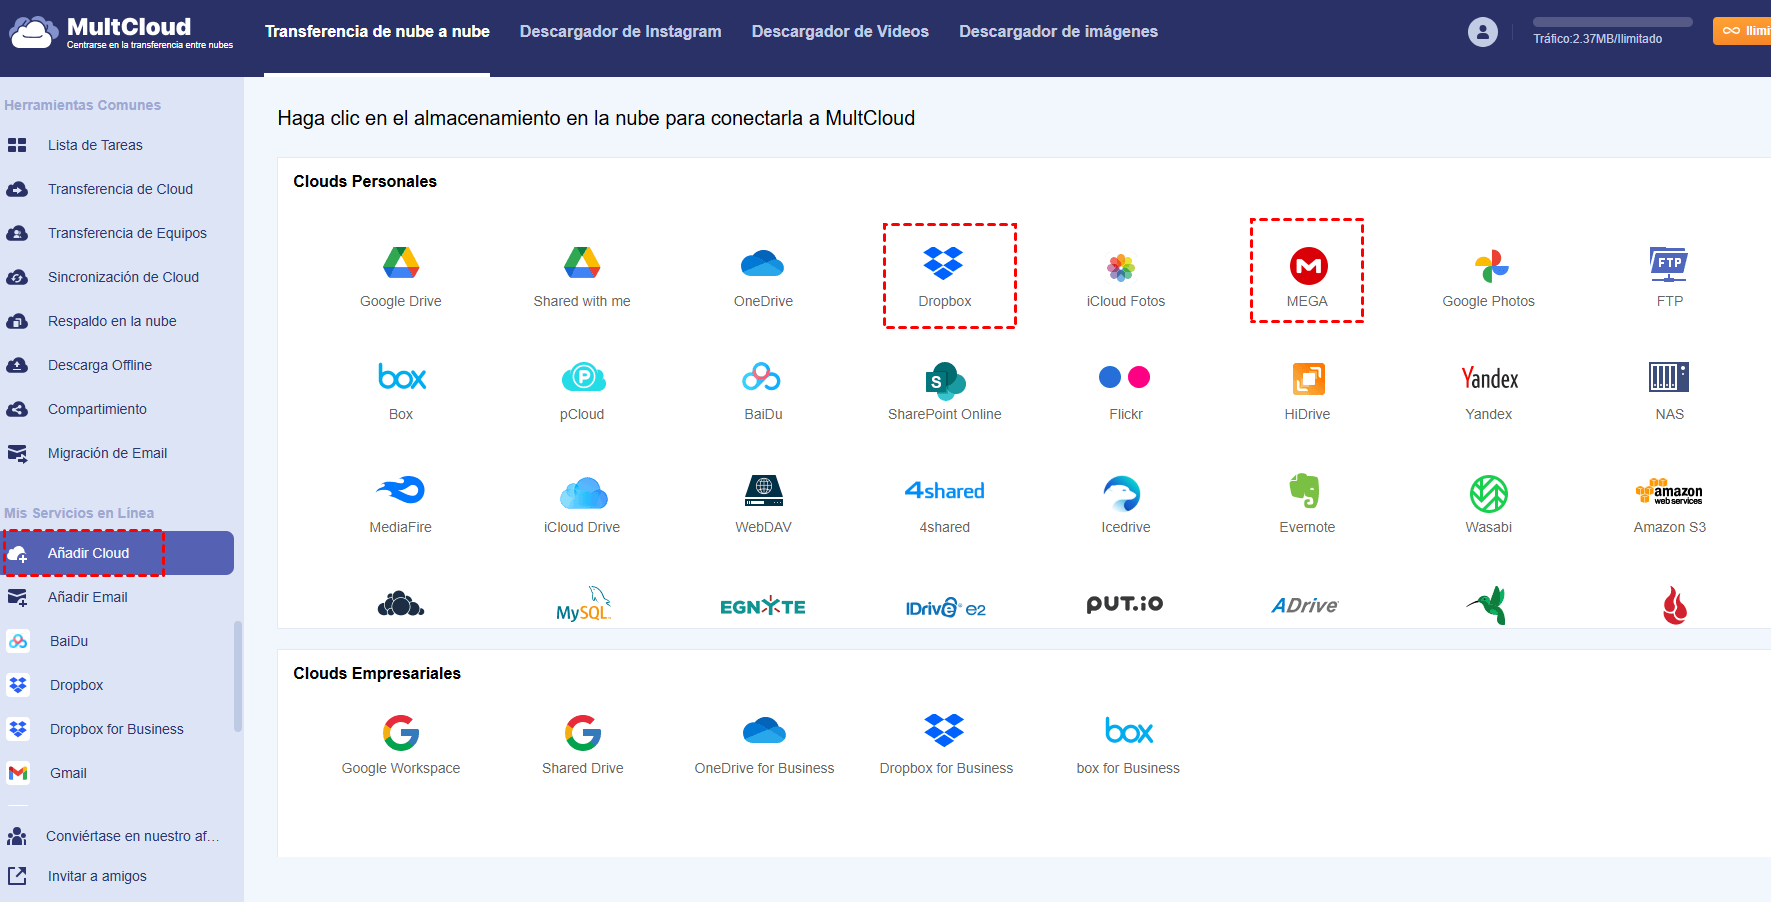The image size is (1771, 902).
Task: Open the Descargador de Videos tab
Action: click(x=840, y=32)
